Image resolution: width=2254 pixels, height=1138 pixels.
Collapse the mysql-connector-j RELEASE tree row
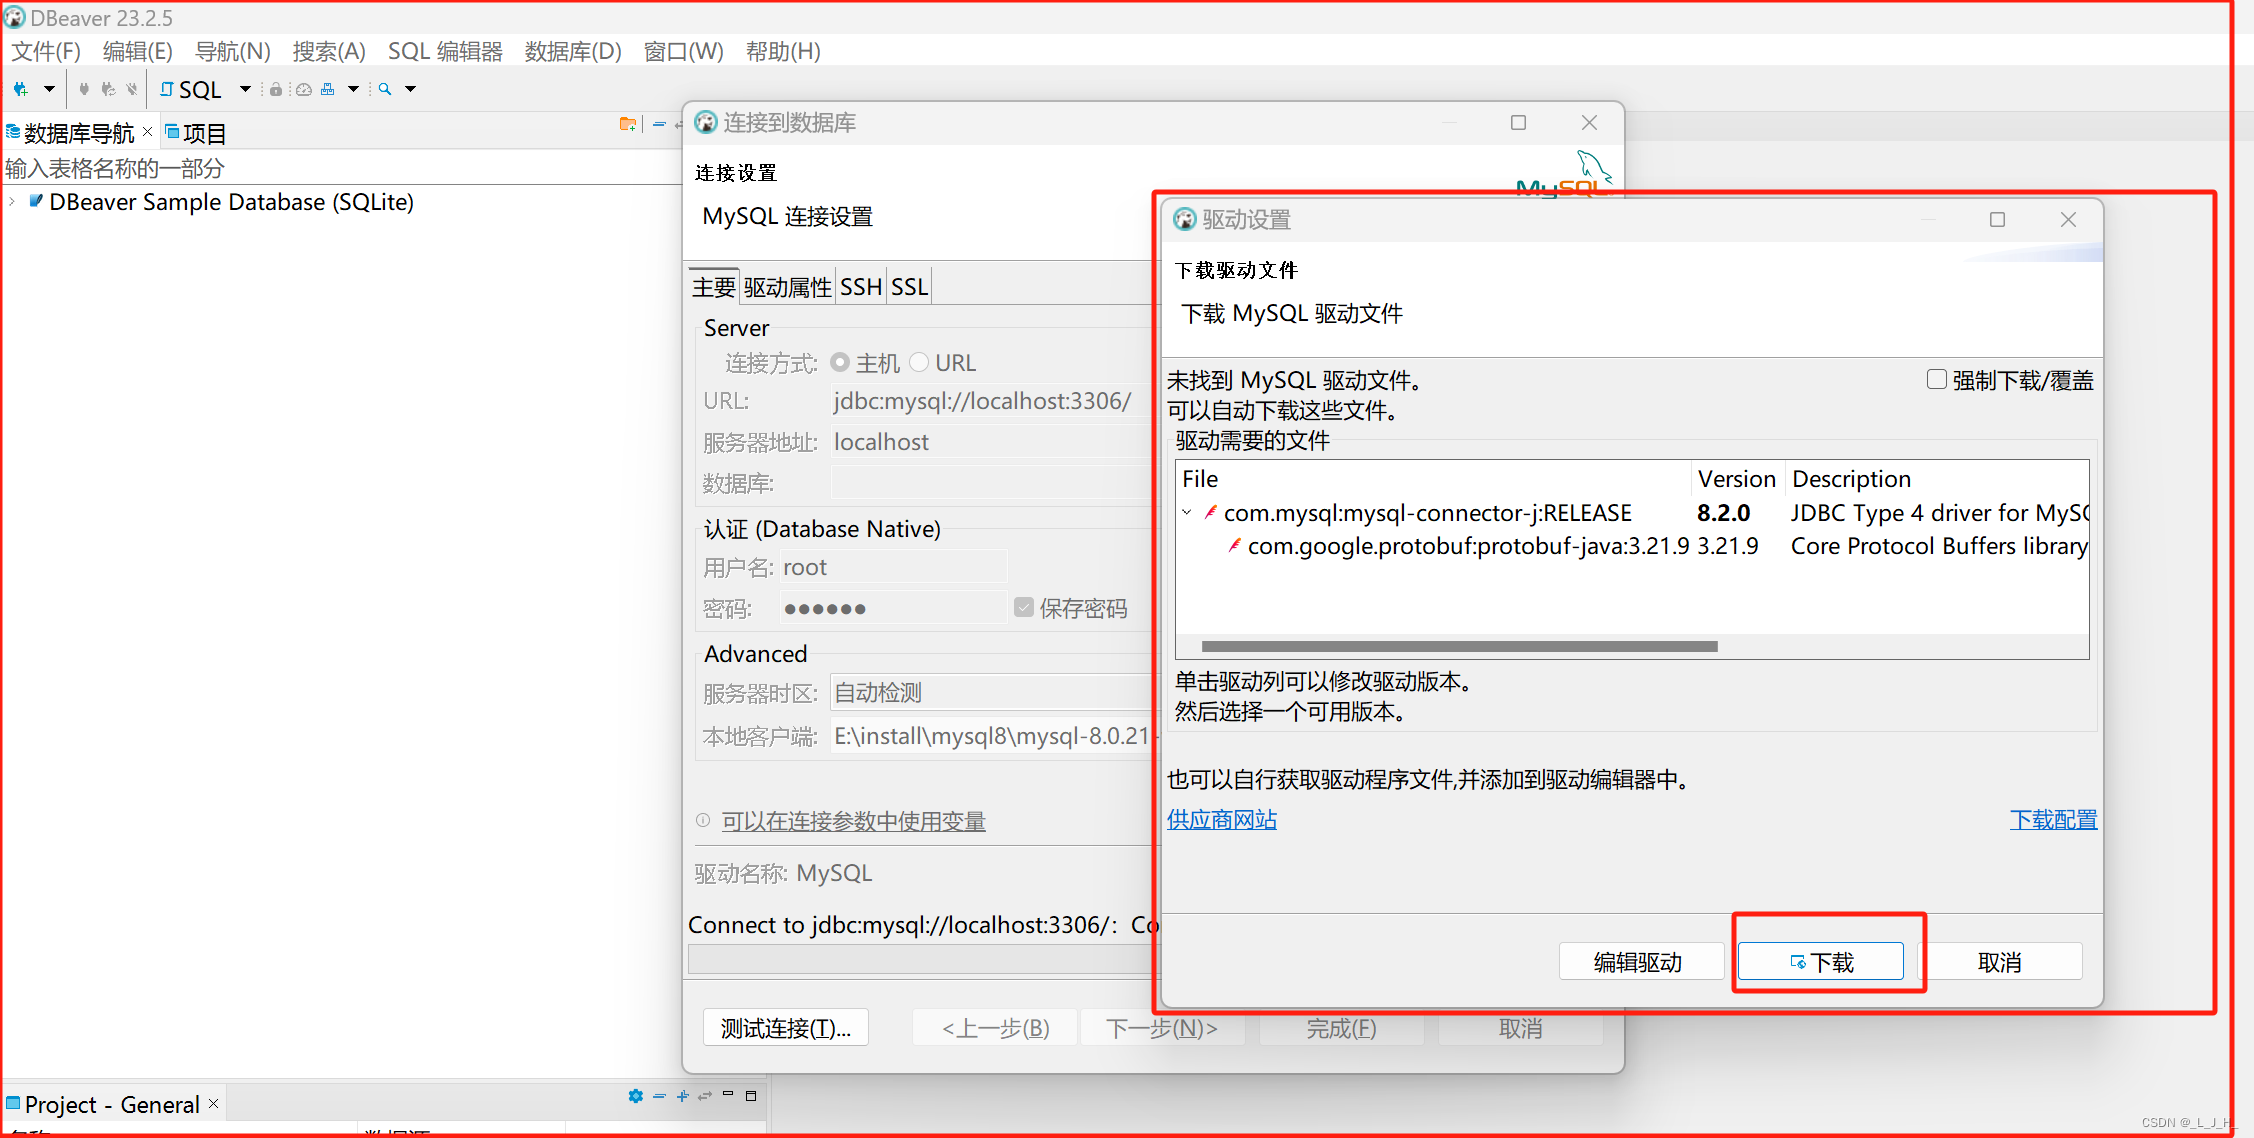1187,513
